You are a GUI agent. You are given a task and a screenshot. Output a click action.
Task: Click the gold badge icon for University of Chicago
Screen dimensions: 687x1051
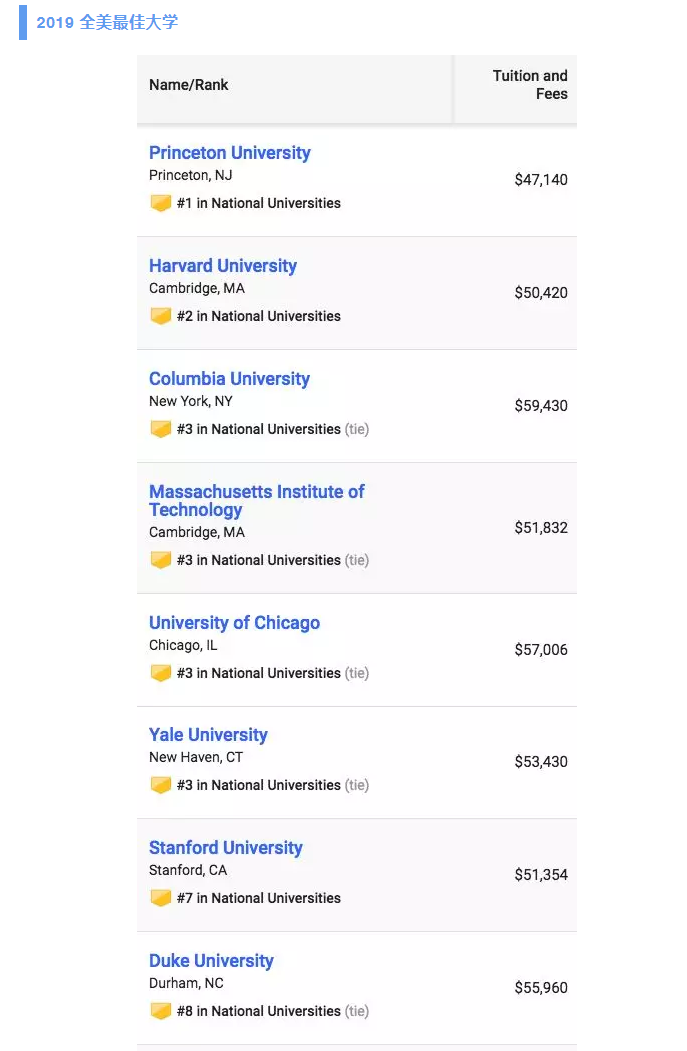161,673
